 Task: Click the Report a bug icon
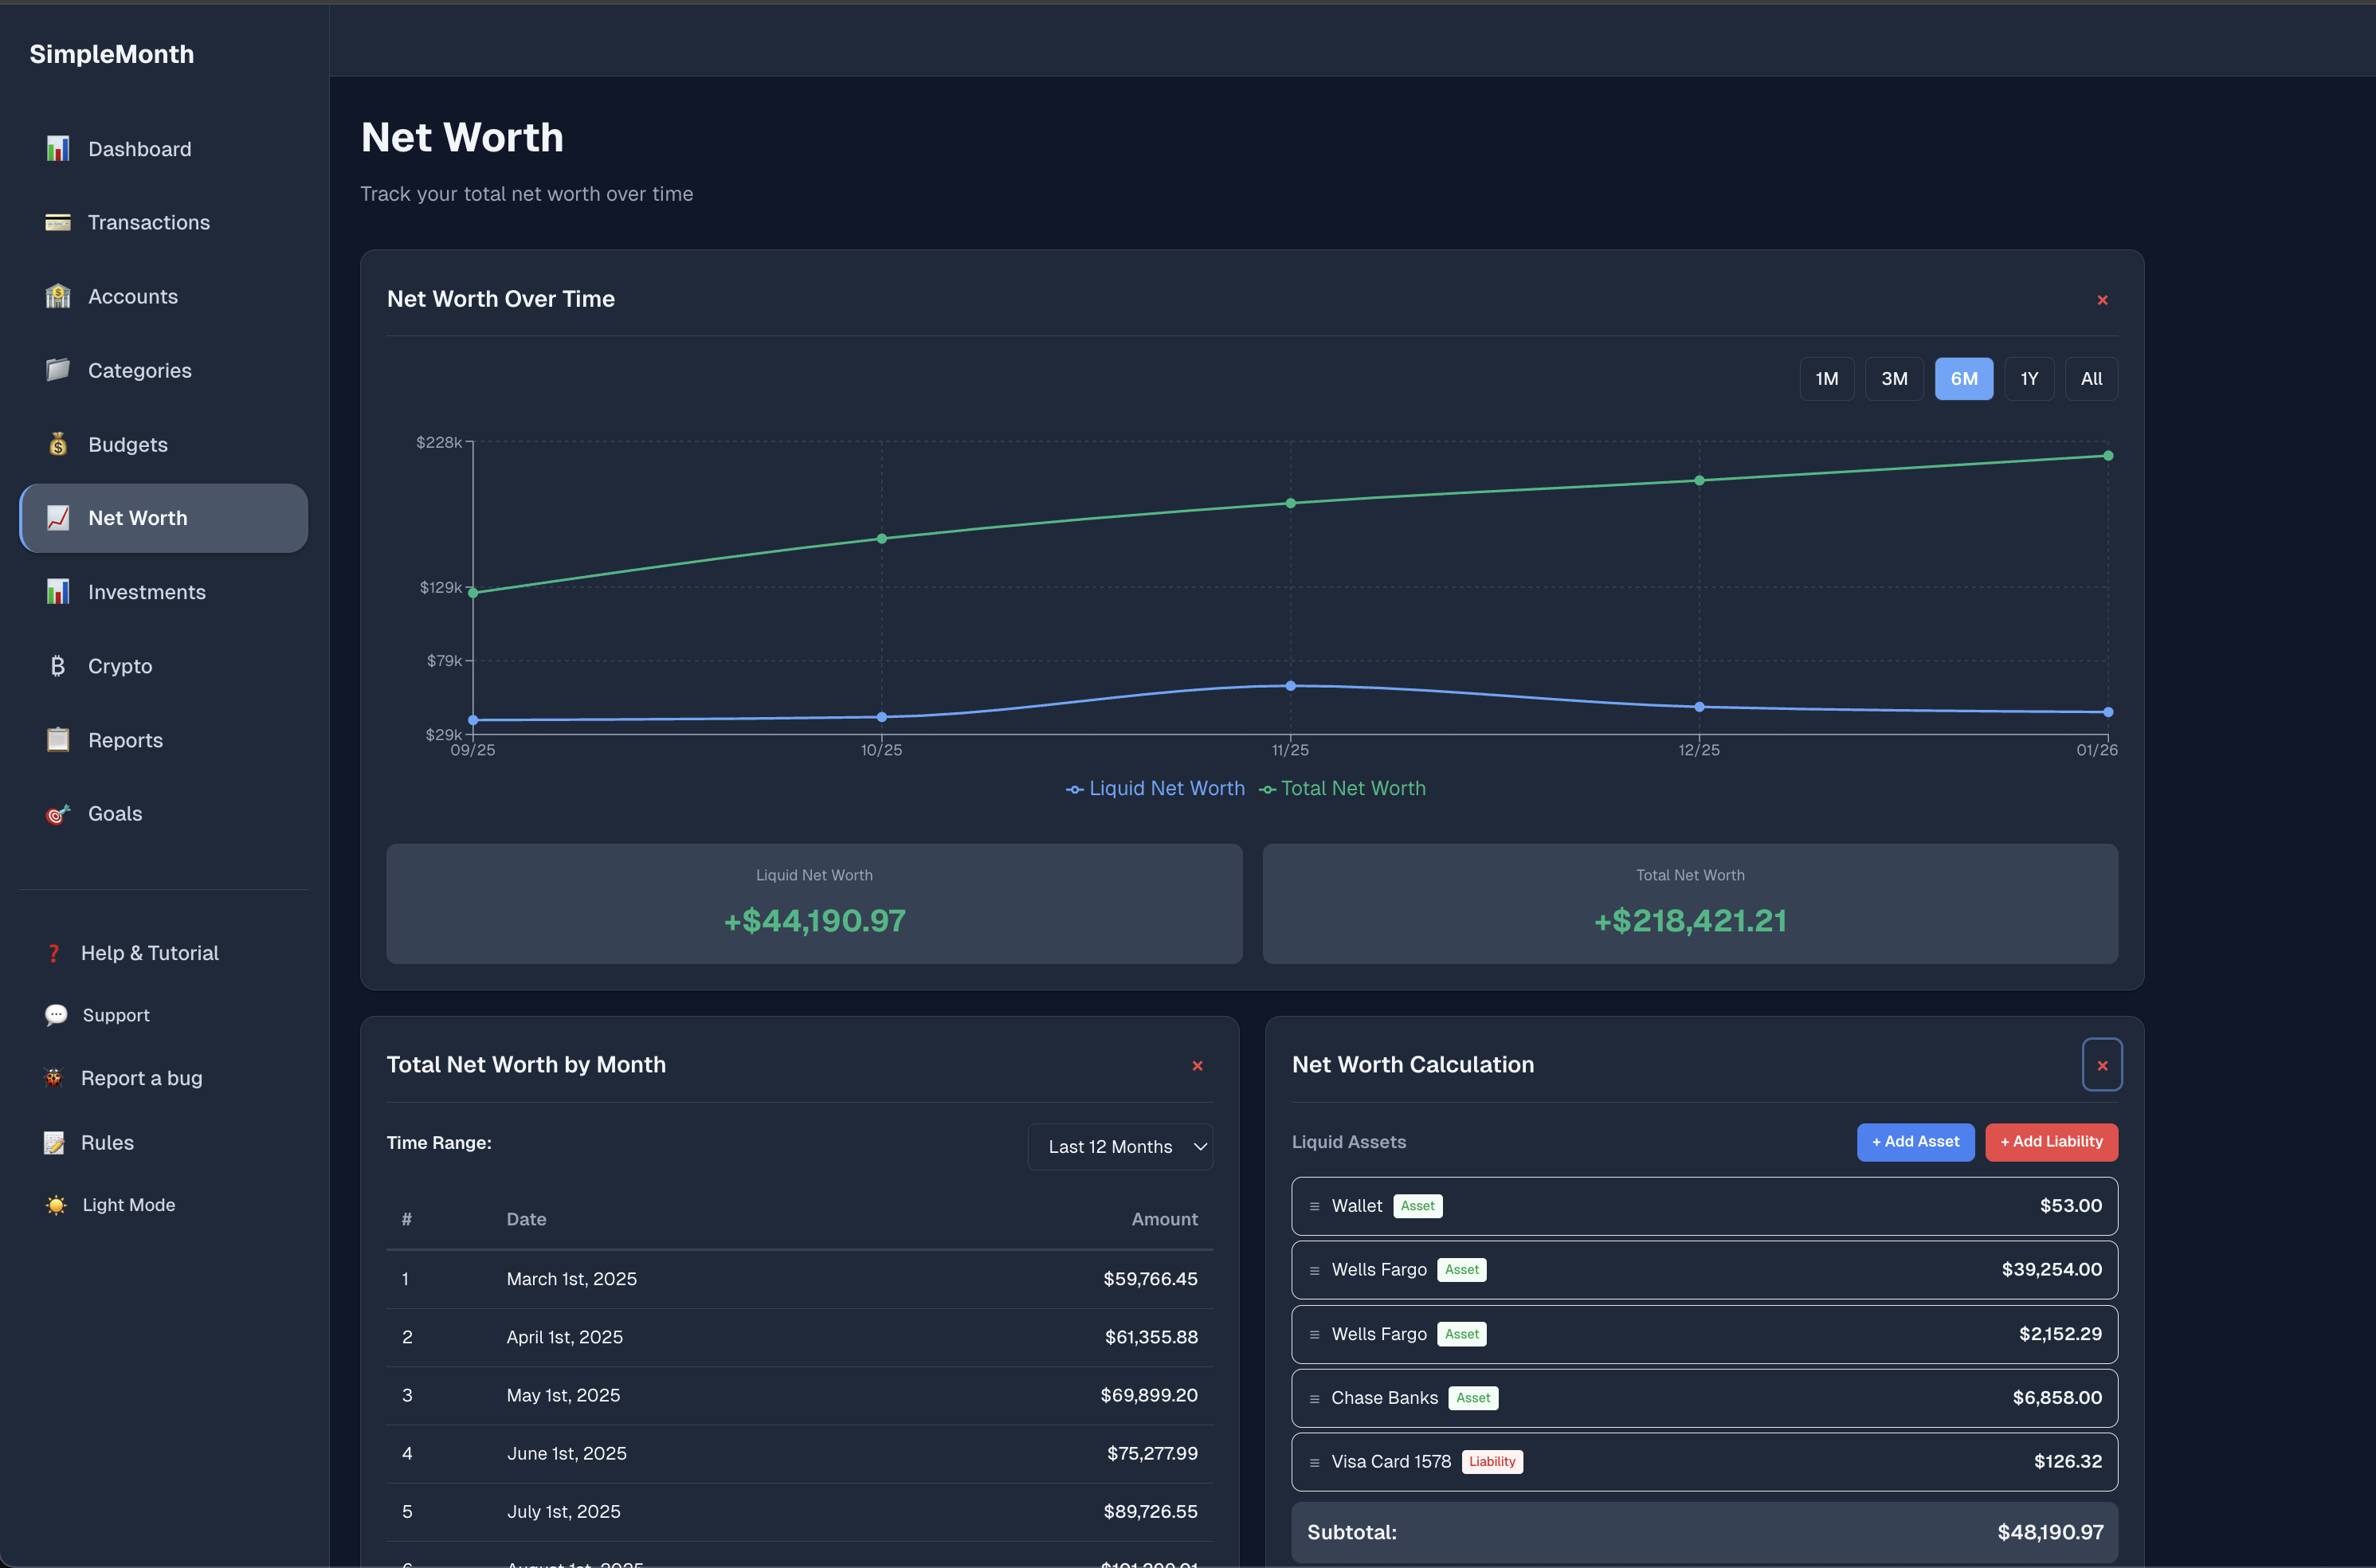pyautogui.click(x=54, y=1078)
